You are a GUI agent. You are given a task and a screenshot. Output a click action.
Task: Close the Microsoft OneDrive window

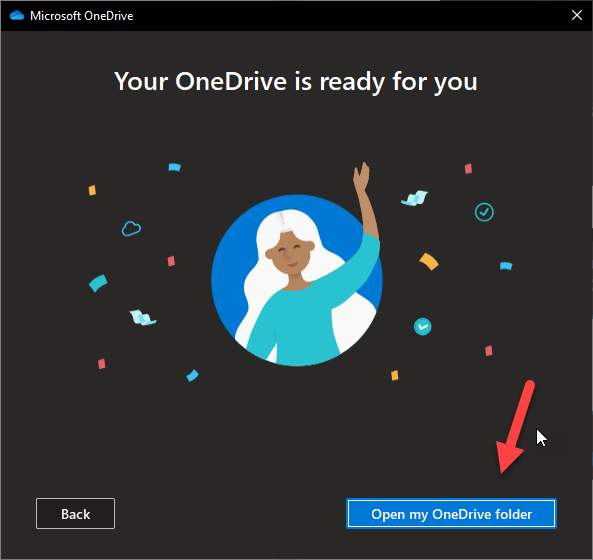point(576,15)
